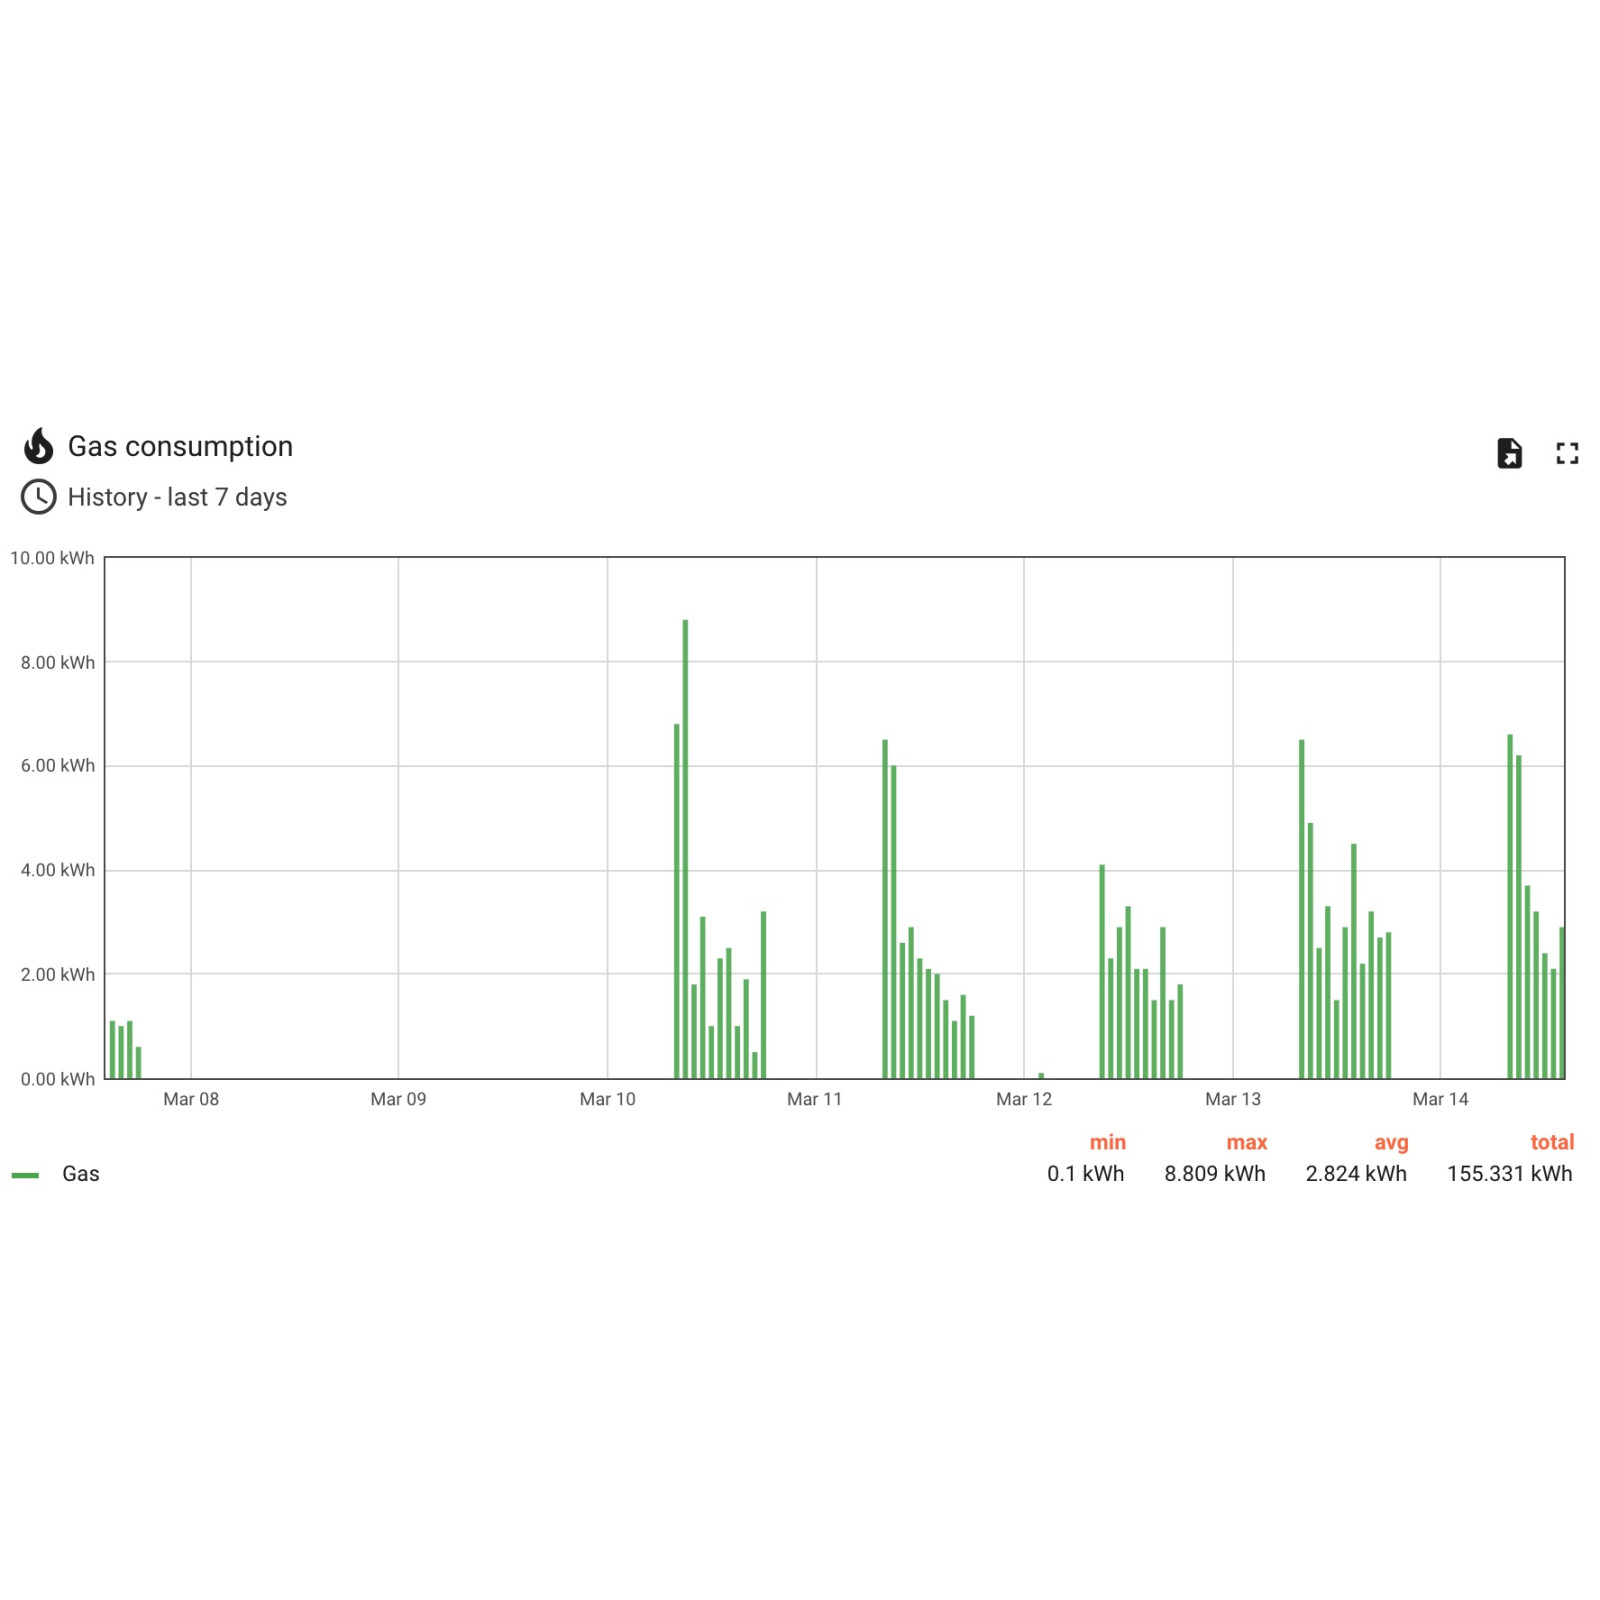Click the '10.00 kWh' y-axis label
Viewport: 1600px width, 1600px height.
coord(52,558)
